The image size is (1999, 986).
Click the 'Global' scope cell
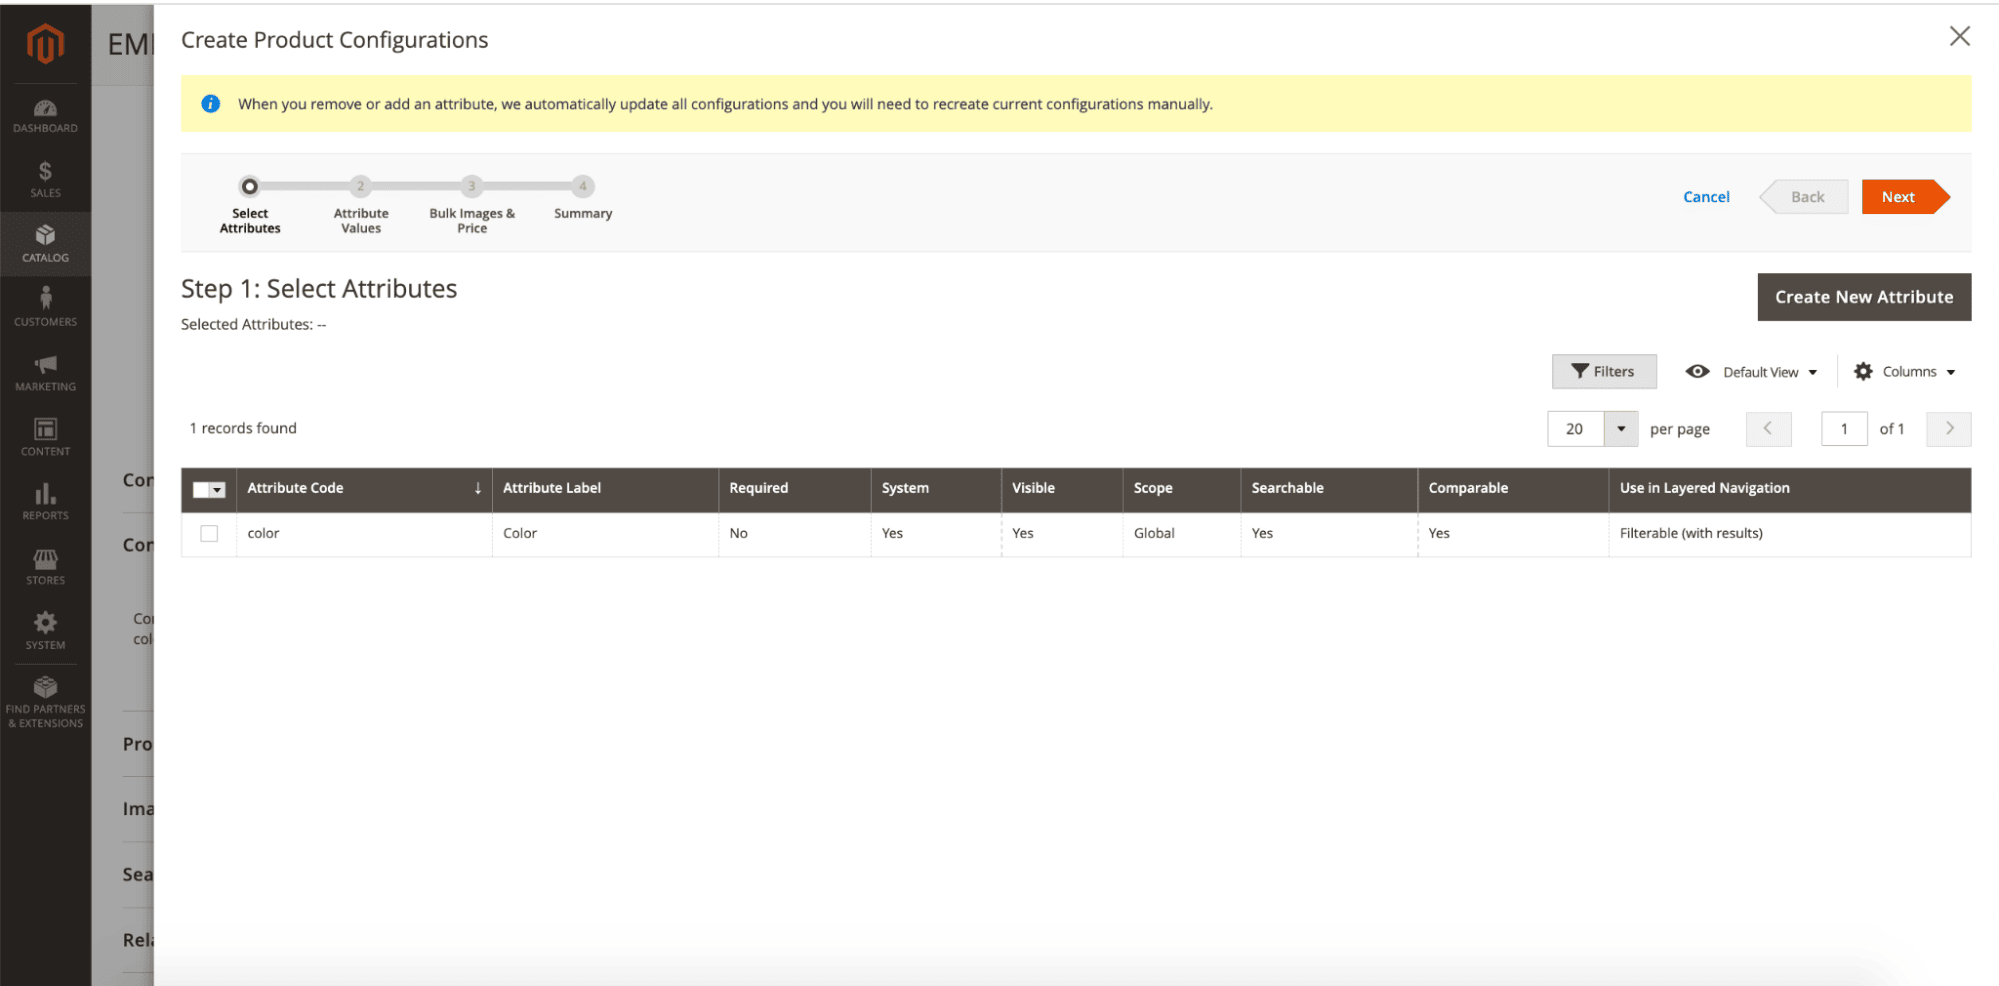coord(1182,534)
